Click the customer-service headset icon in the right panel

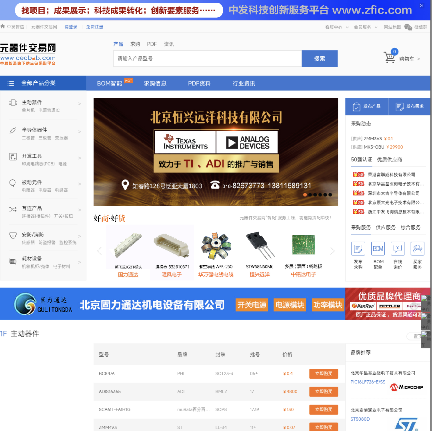point(418,249)
